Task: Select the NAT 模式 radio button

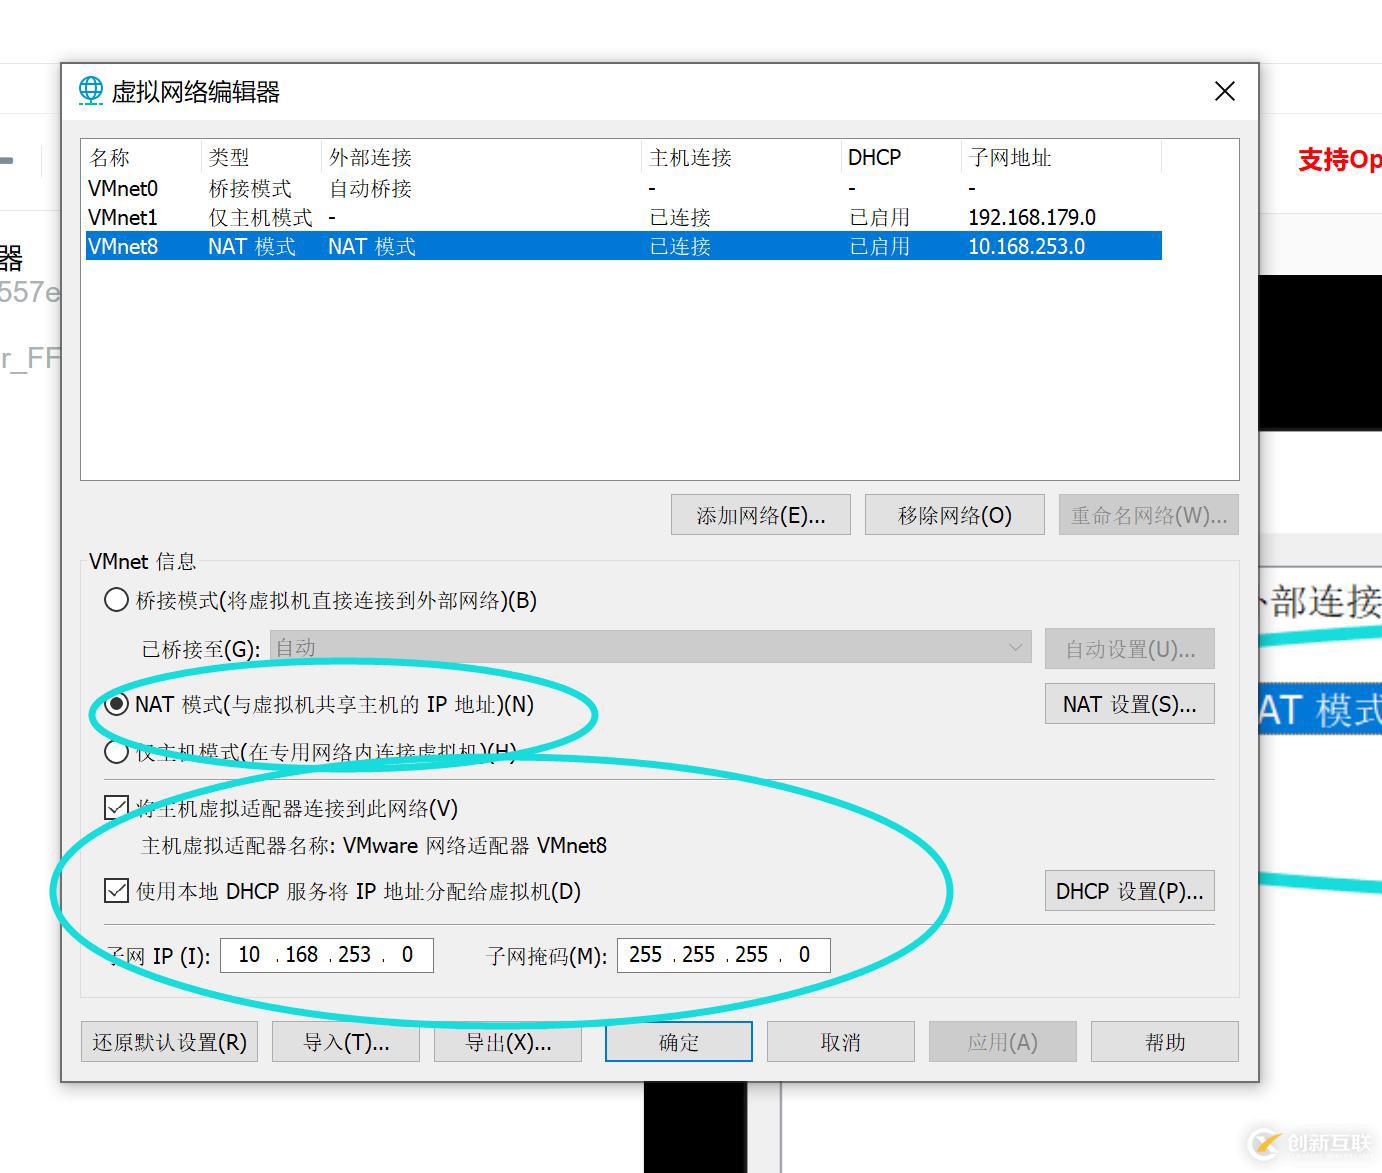Action: click(115, 704)
